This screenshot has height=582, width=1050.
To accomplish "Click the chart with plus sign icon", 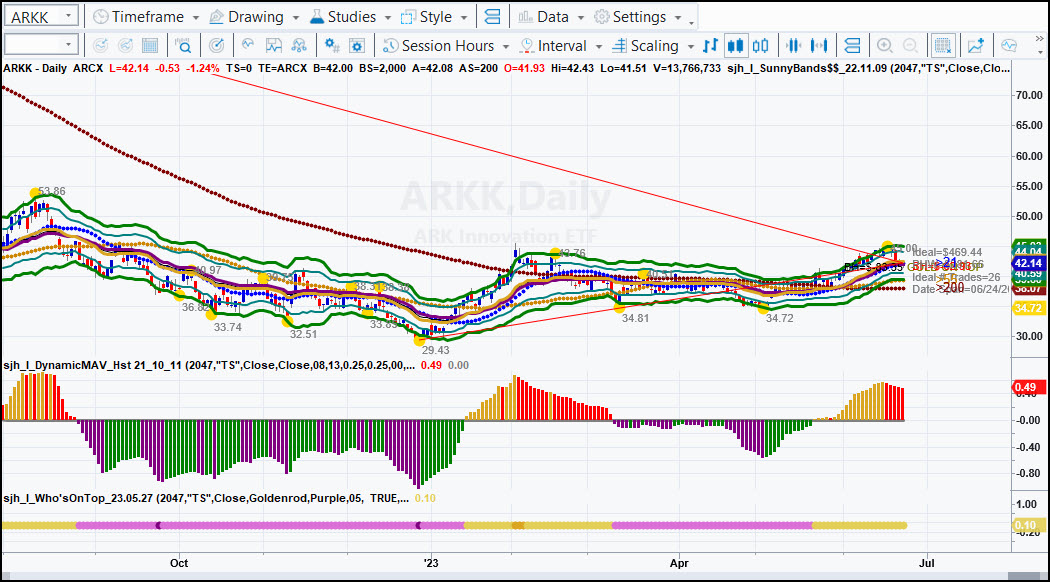I will click(x=976, y=46).
